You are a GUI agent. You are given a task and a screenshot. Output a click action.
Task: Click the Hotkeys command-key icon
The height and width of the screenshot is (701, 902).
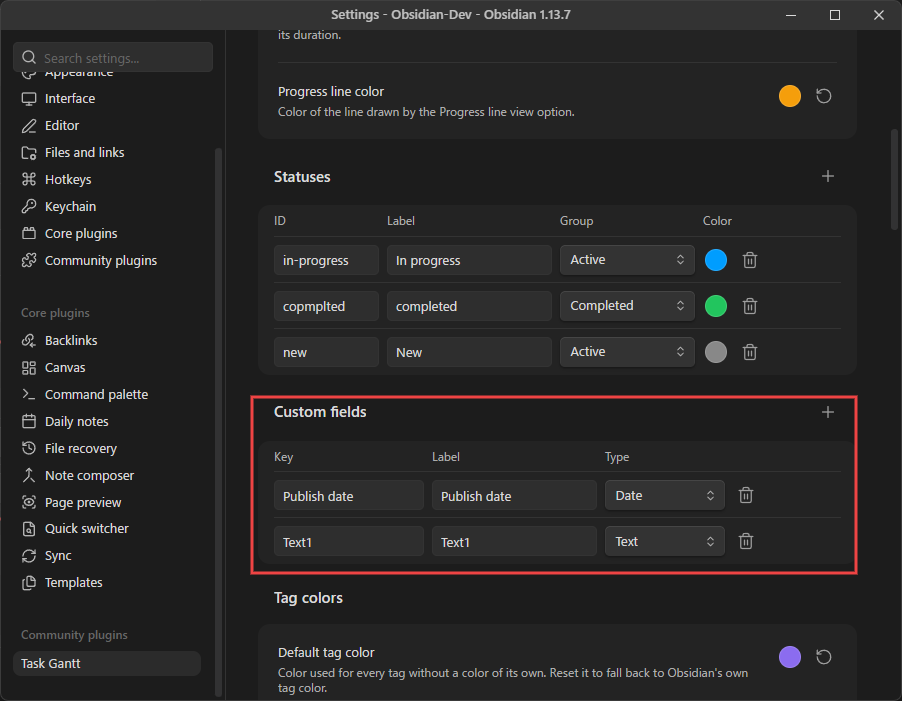(x=29, y=179)
